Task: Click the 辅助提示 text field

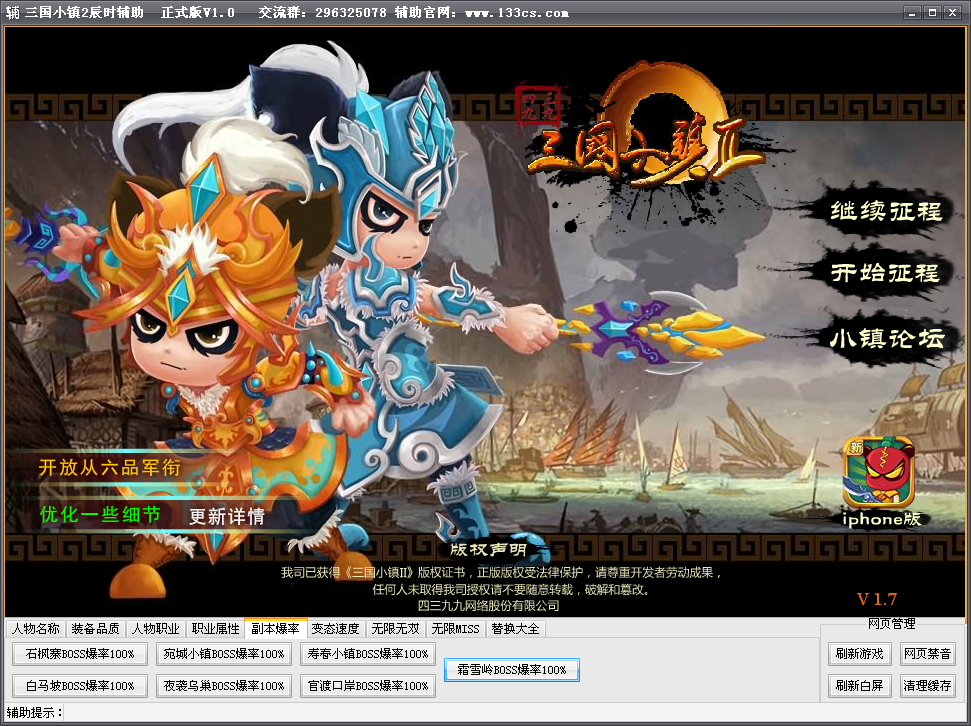Action: point(500,712)
